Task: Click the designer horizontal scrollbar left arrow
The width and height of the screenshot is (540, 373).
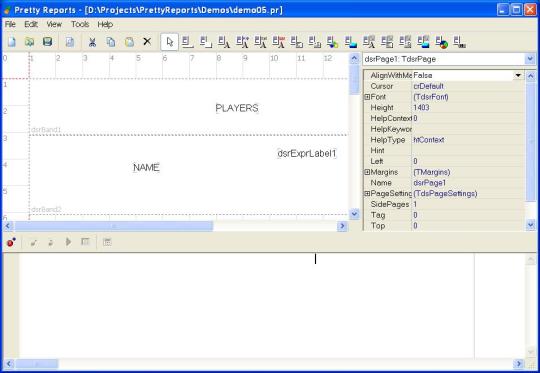Action: 8,226
